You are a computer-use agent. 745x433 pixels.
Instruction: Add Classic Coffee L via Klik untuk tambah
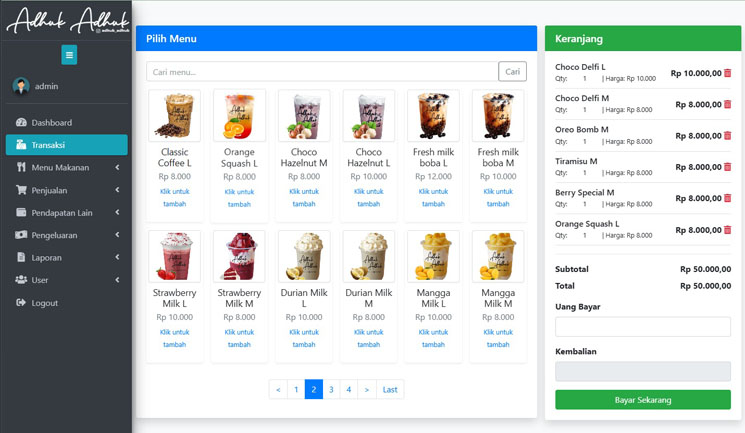[x=175, y=197]
